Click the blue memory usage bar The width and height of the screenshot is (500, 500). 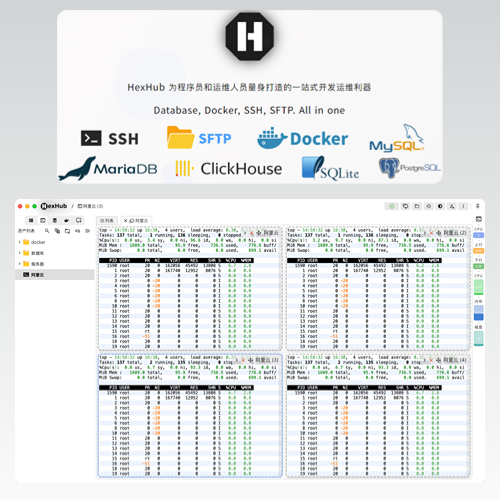pos(479,313)
